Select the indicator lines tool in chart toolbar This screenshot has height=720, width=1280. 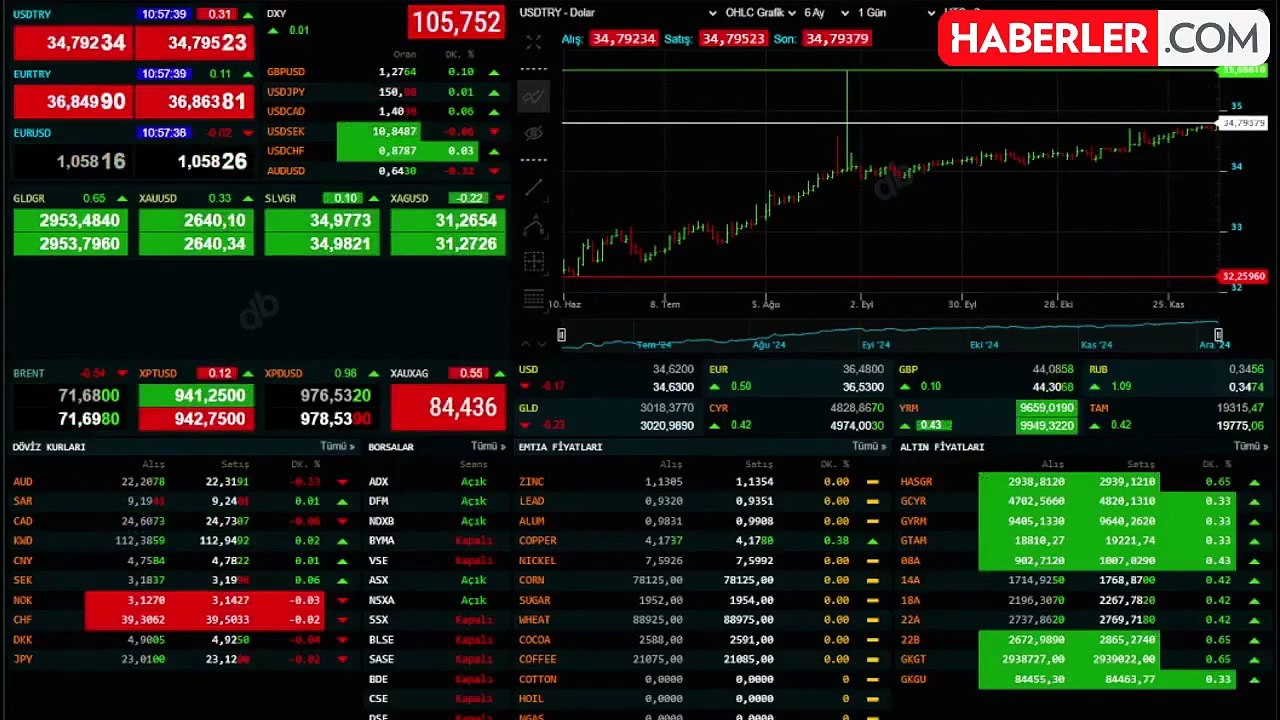coord(534,97)
